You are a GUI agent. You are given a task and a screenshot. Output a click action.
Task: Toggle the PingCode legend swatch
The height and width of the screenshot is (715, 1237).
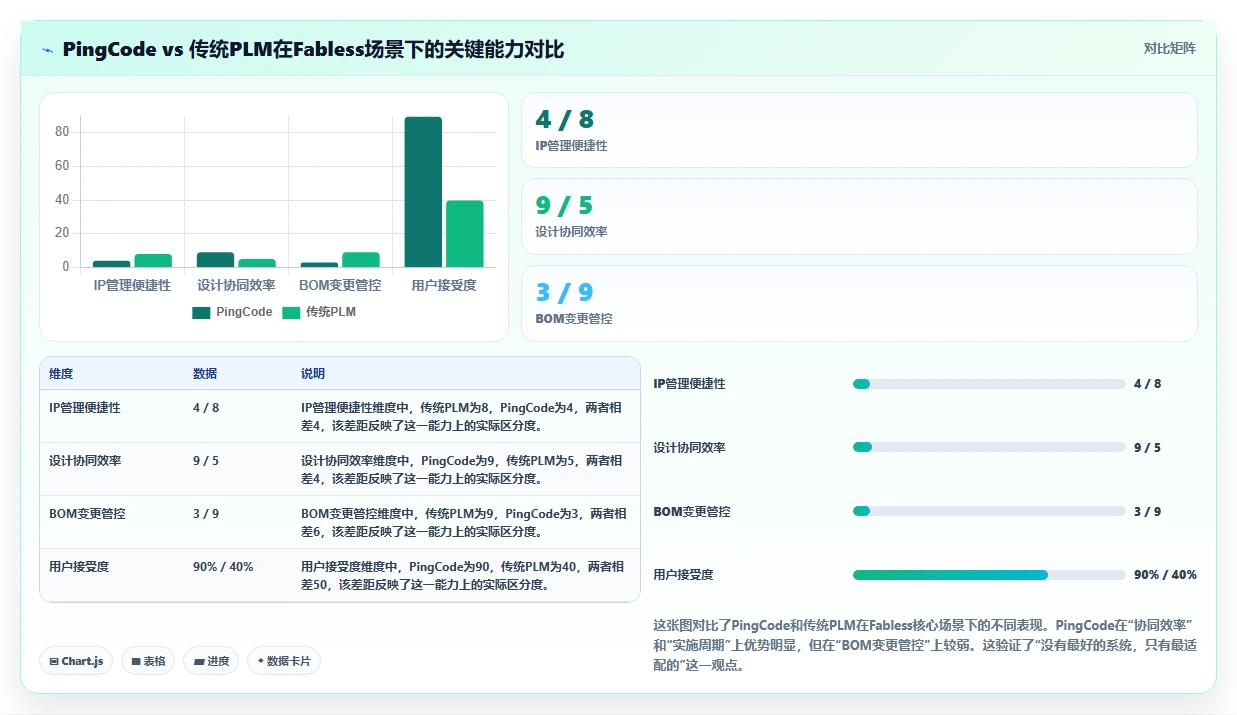(x=201, y=312)
